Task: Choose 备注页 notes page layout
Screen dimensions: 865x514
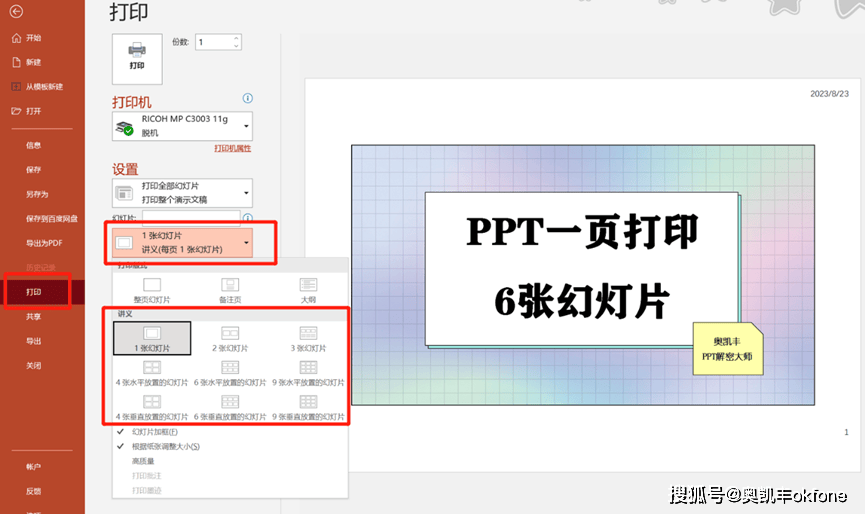Action: (x=229, y=290)
